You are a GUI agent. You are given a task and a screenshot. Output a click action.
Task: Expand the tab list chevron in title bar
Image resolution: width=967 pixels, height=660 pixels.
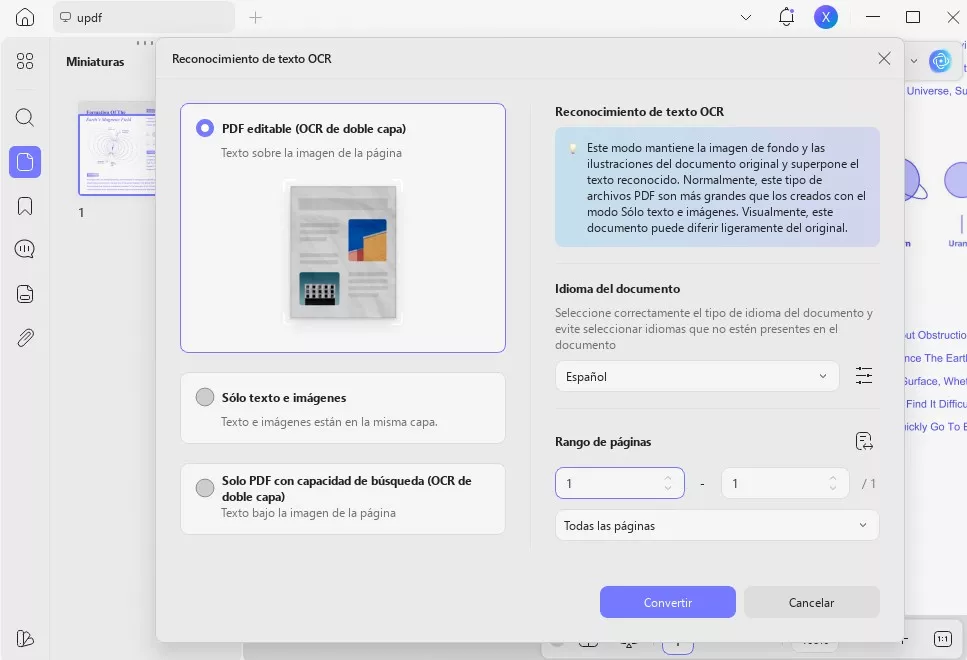tap(746, 17)
